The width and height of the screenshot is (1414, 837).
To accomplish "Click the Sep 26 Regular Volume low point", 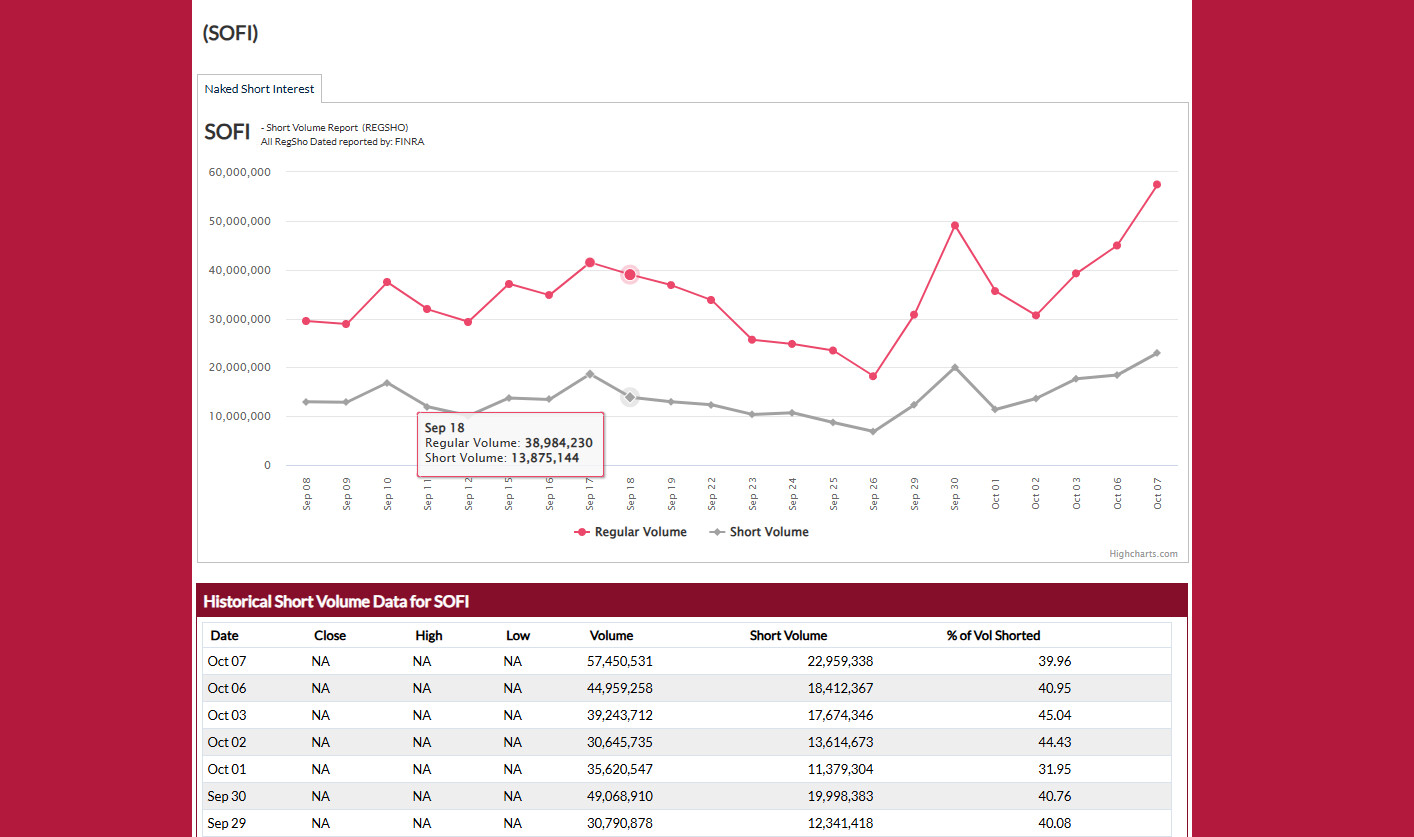I will 873,376.
